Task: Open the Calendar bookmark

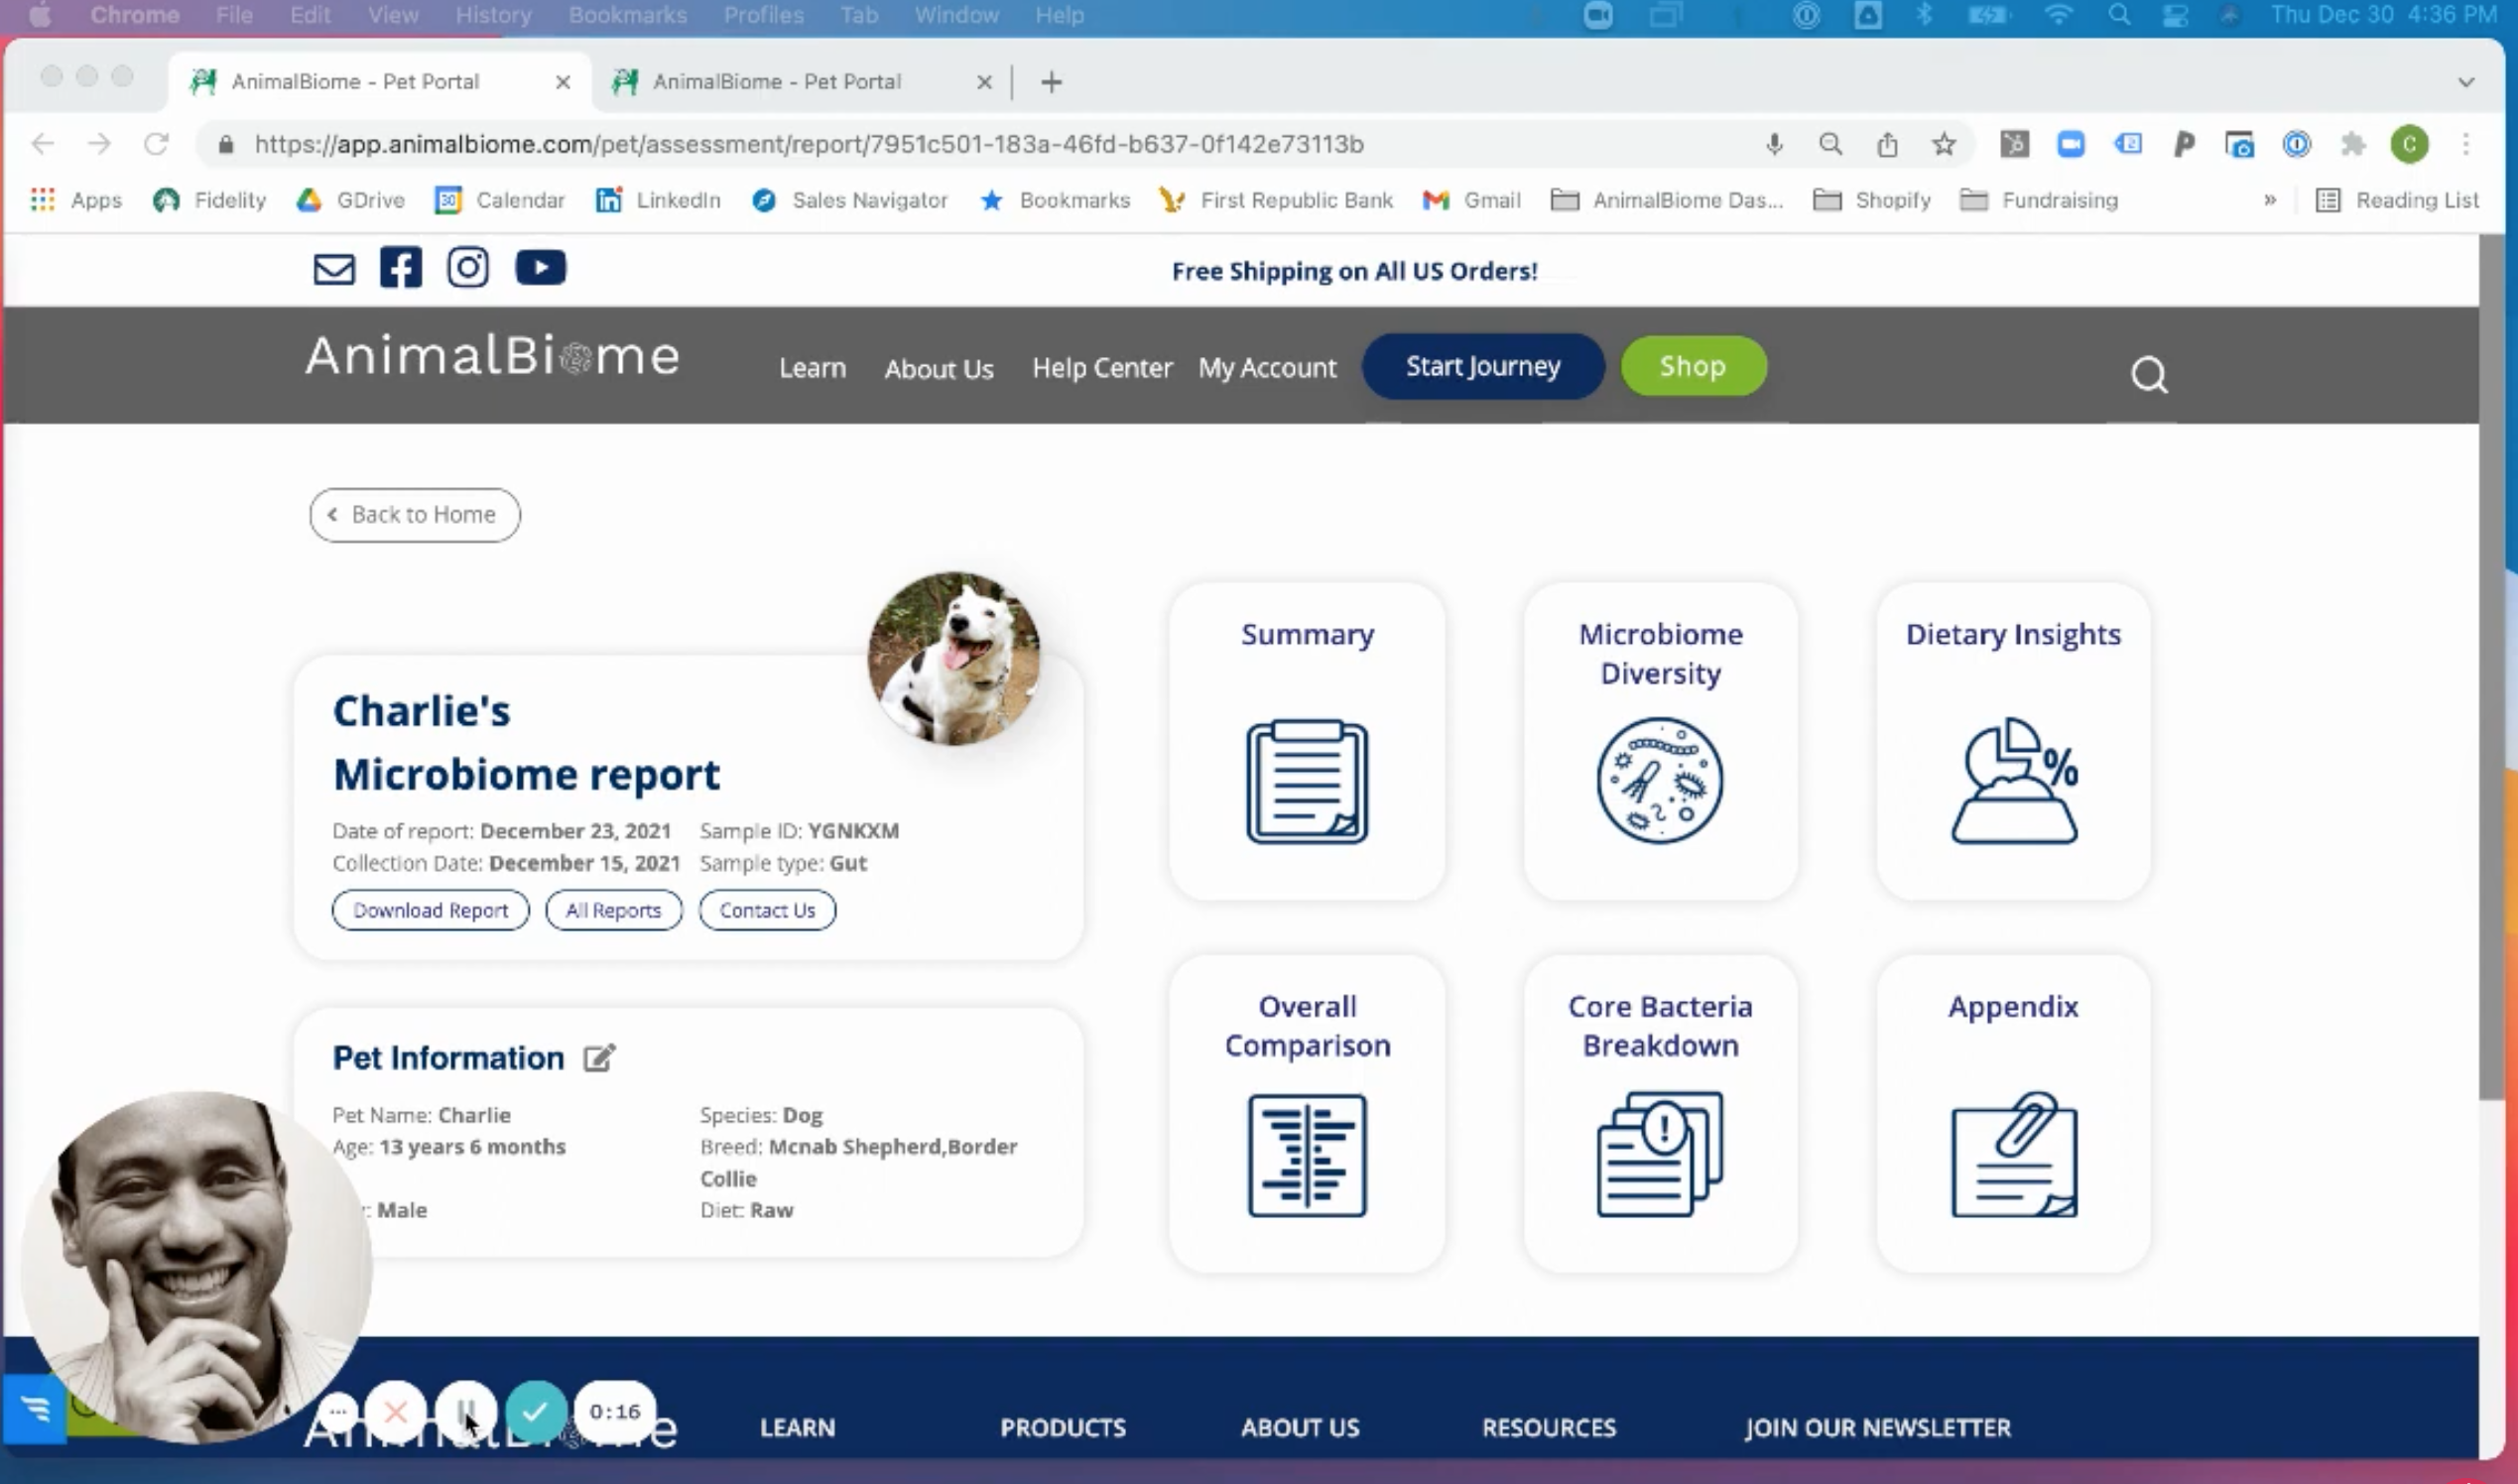Action: 500,200
